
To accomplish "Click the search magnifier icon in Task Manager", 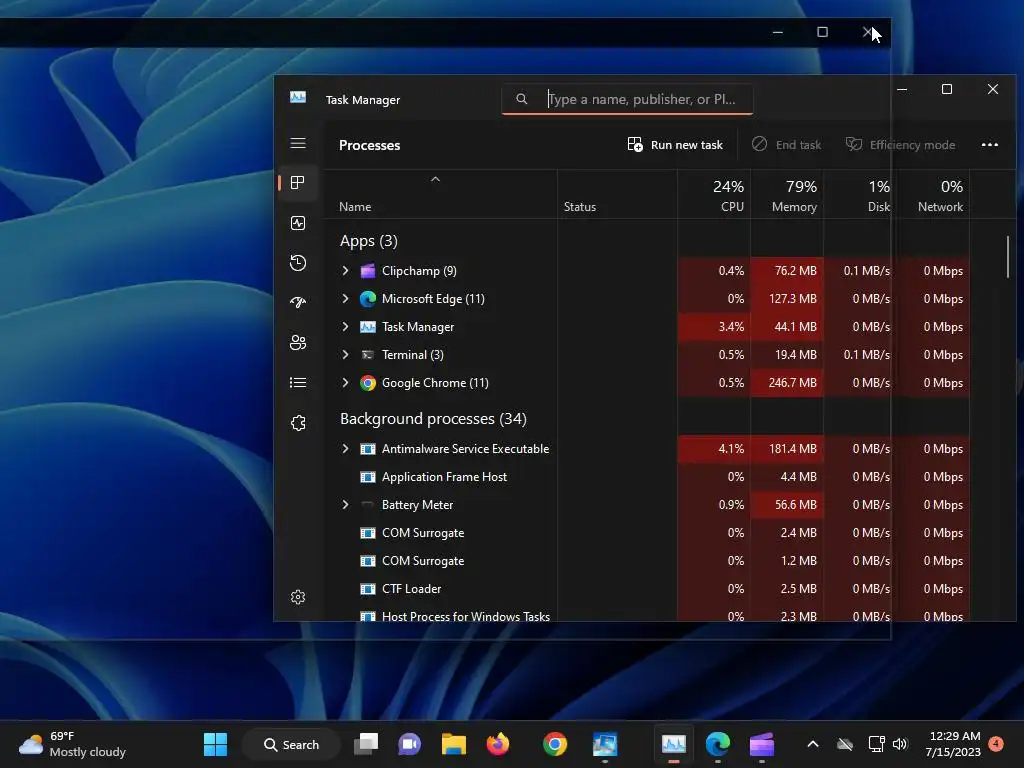I will pos(521,99).
